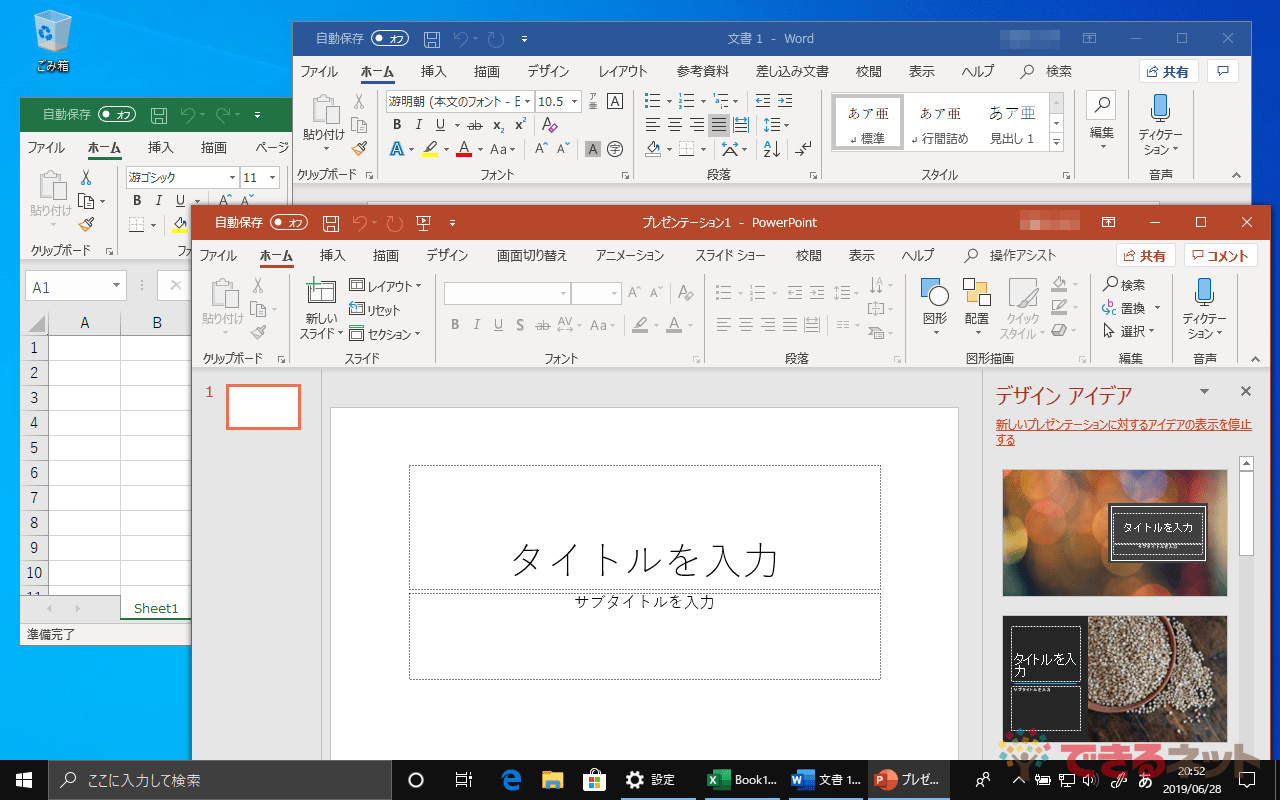Click Word's Format Painter brush

click(359, 148)
